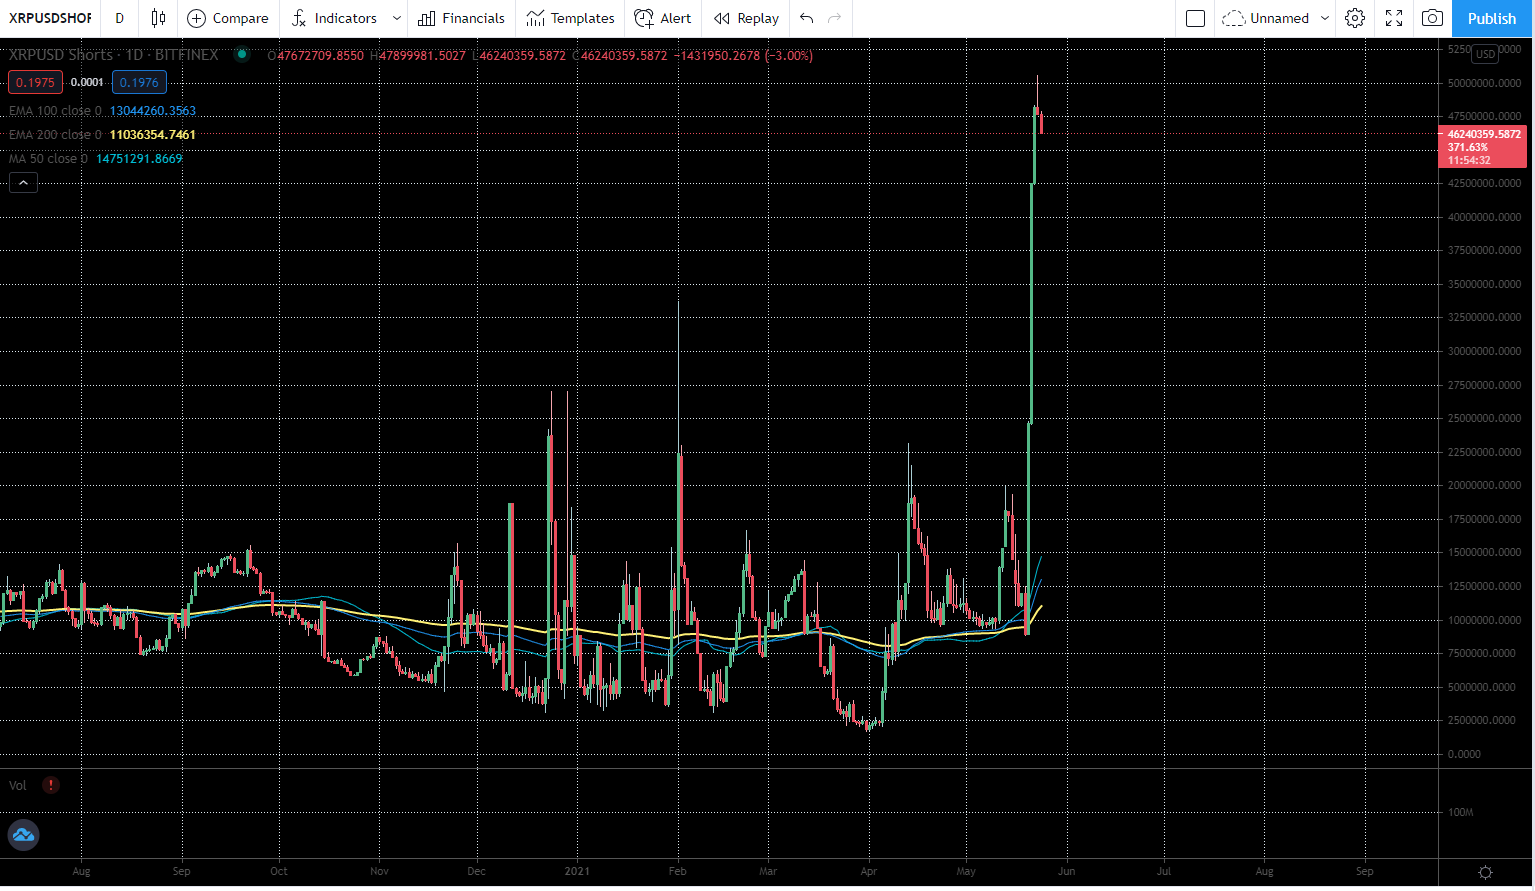Redo the chart action
The image size is (1535, 891).
(x=835, y=18)
